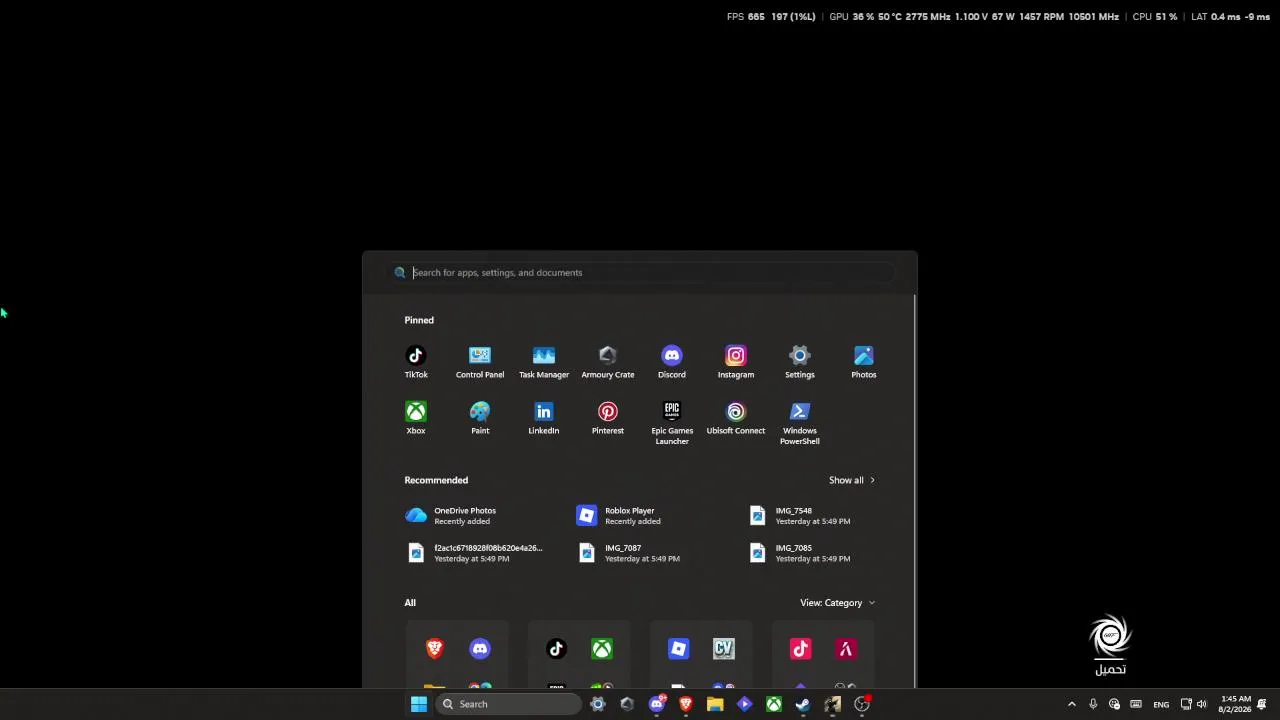Launch Paint from Pinned apps
This screenshot has height=720, width=1280.
(480, 418)
